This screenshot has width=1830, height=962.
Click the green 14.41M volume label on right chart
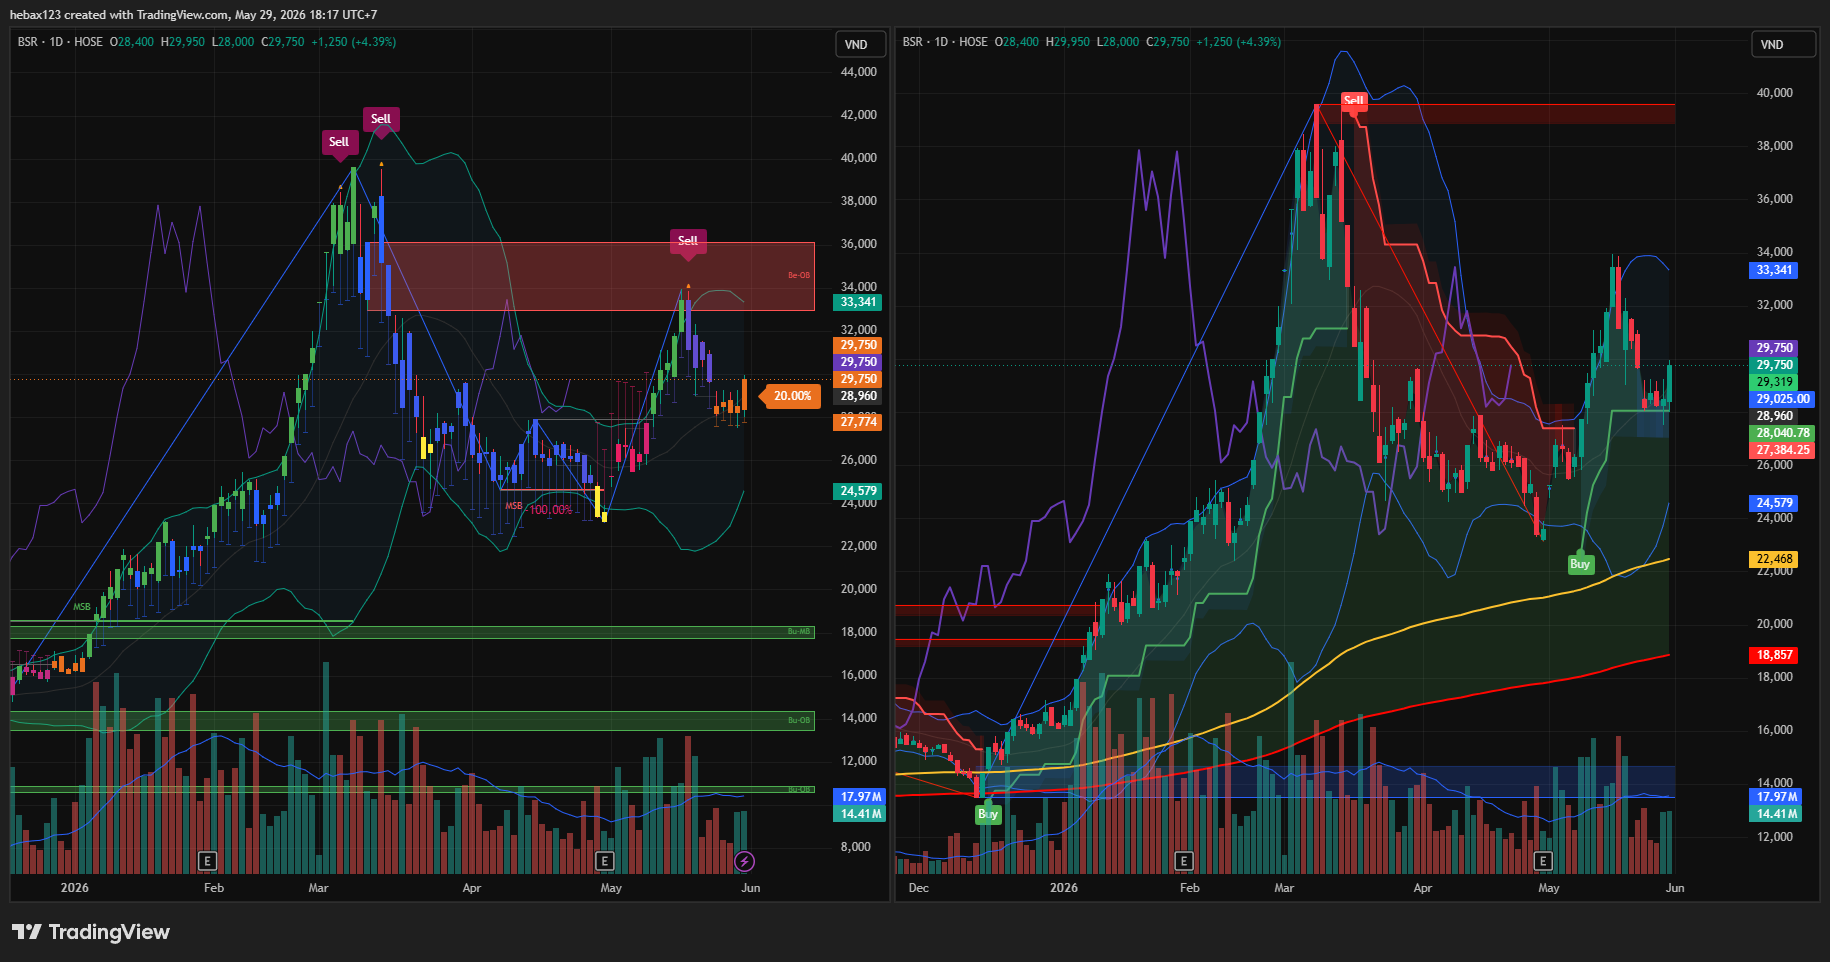pos(1777,814)
